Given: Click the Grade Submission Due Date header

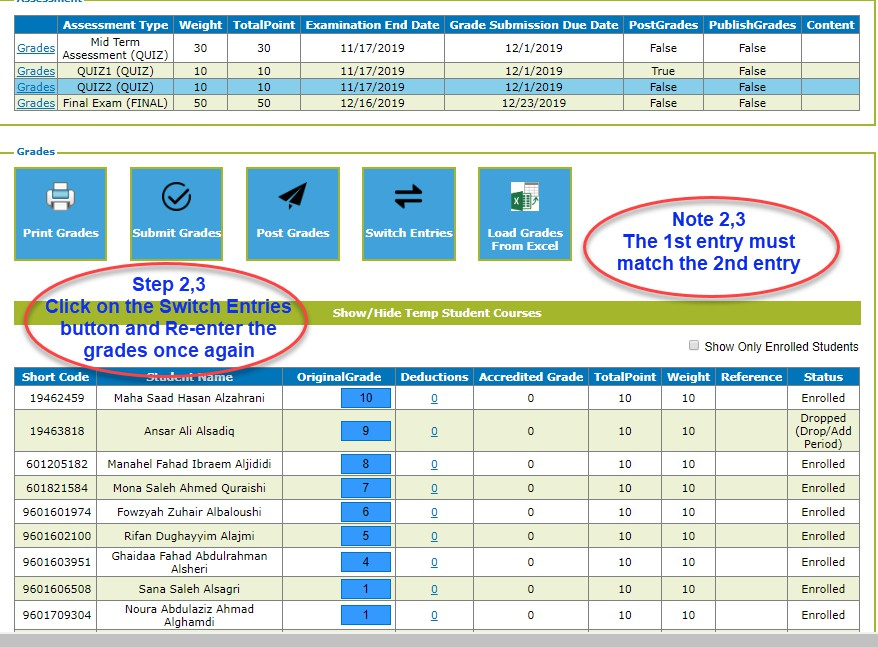Looking at the screenshot, I should (534, 25).
